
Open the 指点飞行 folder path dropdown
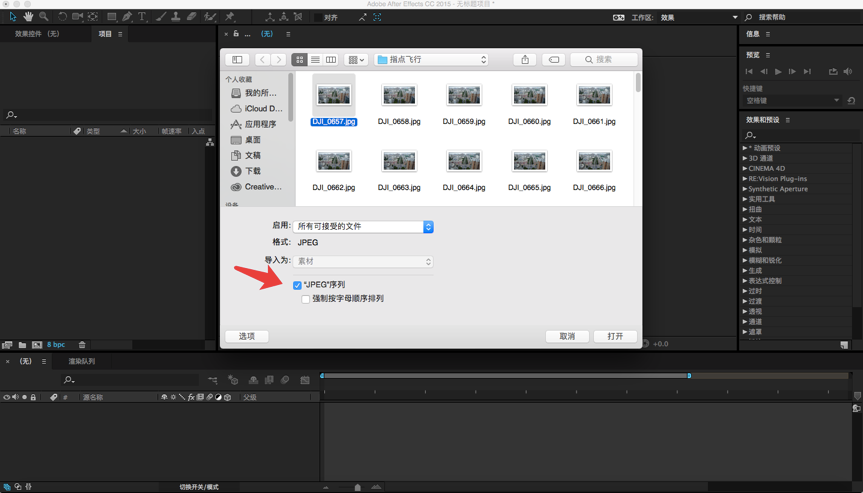click(431, 60)
